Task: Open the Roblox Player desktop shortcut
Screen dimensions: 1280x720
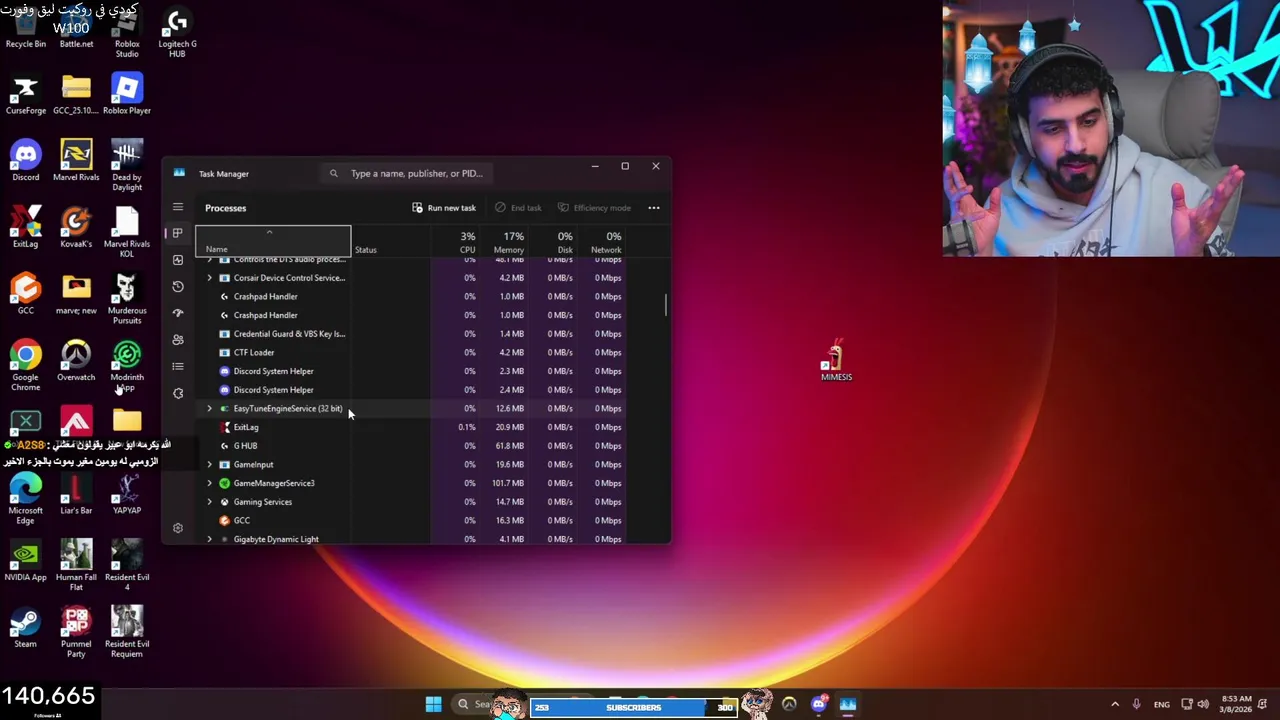Action: coord(127,95)
